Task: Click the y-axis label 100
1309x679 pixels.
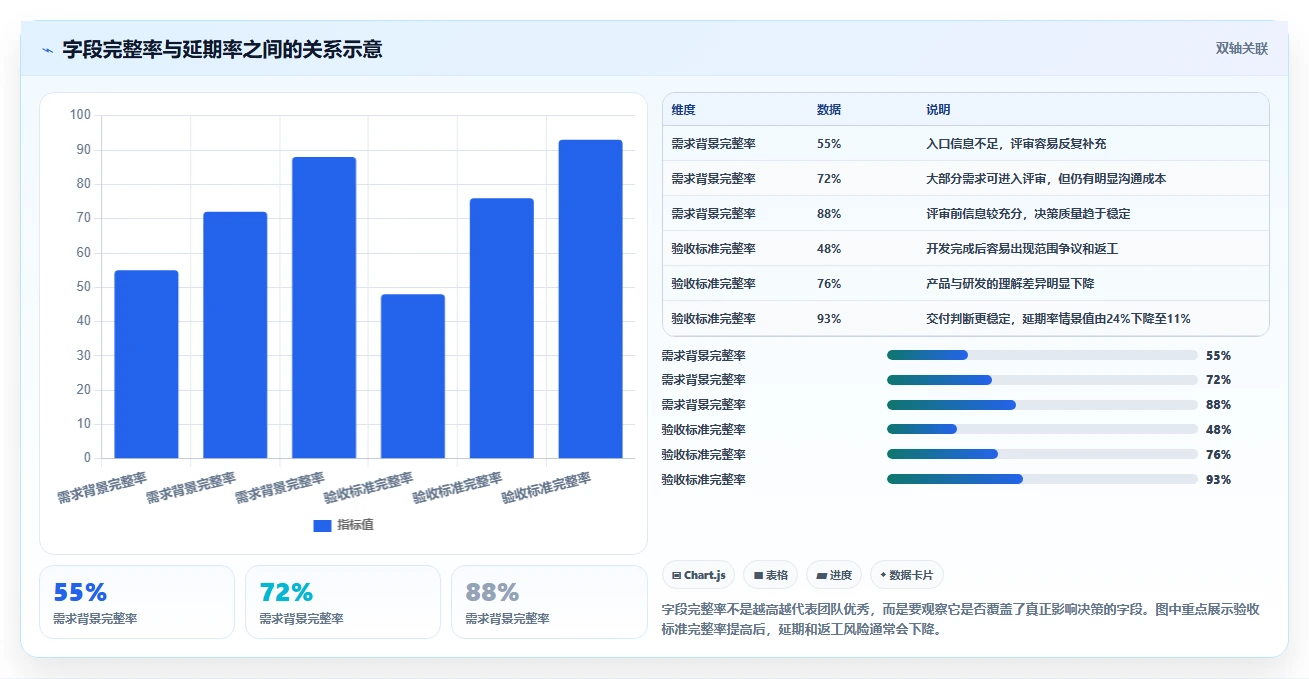Action: click(x=80, y=115)
